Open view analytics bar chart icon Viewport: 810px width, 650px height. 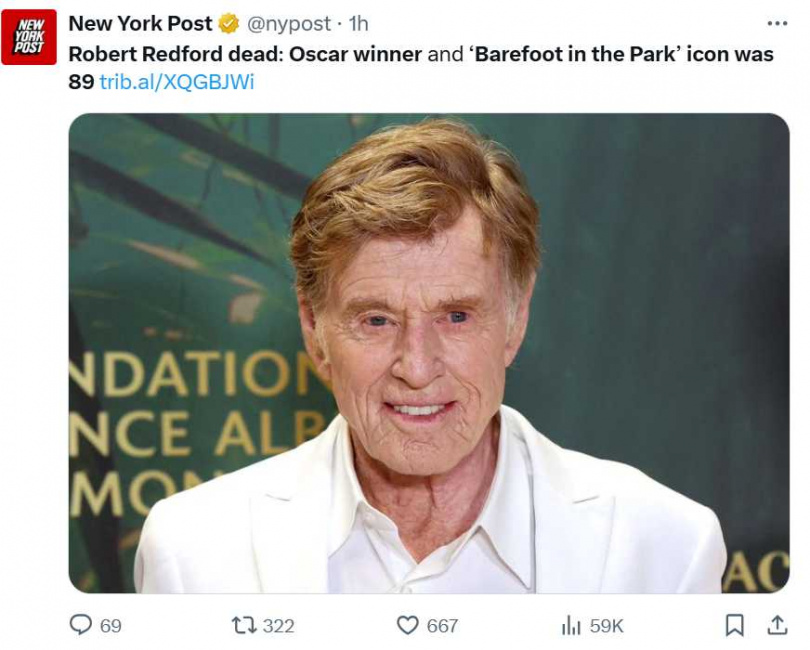[571, 625]
